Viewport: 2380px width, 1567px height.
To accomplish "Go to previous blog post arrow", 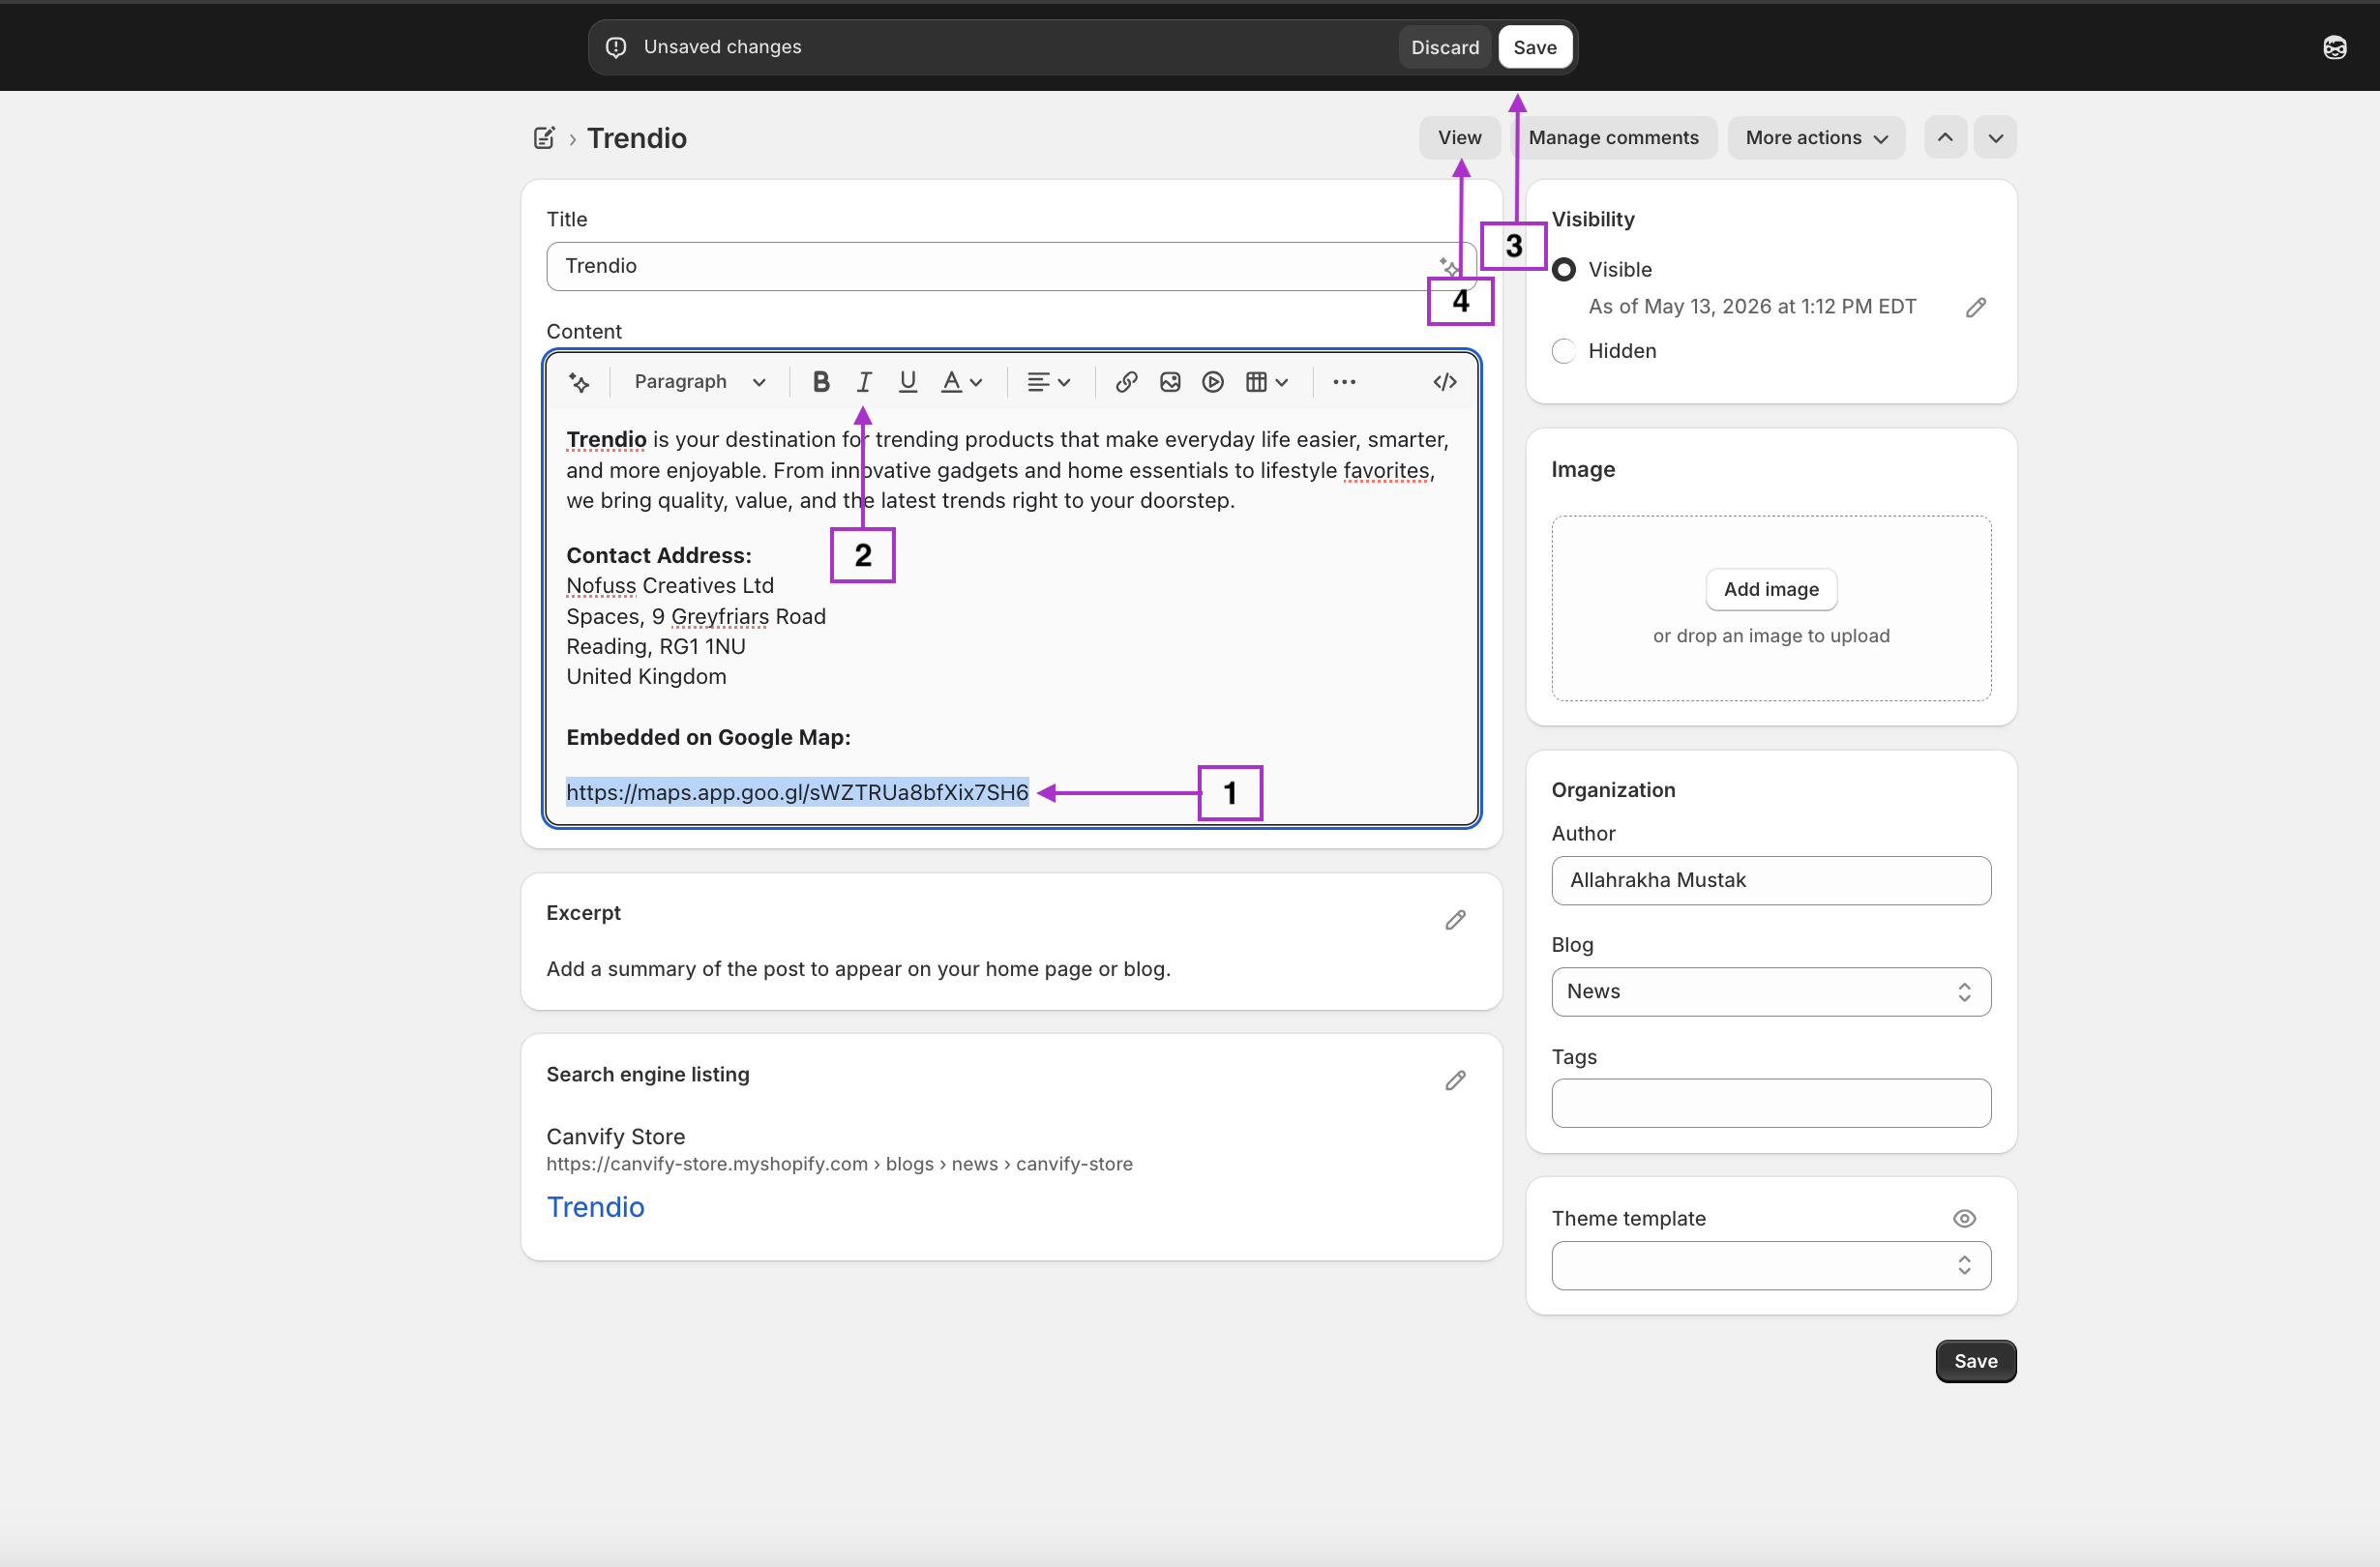I will point(1945,138).
